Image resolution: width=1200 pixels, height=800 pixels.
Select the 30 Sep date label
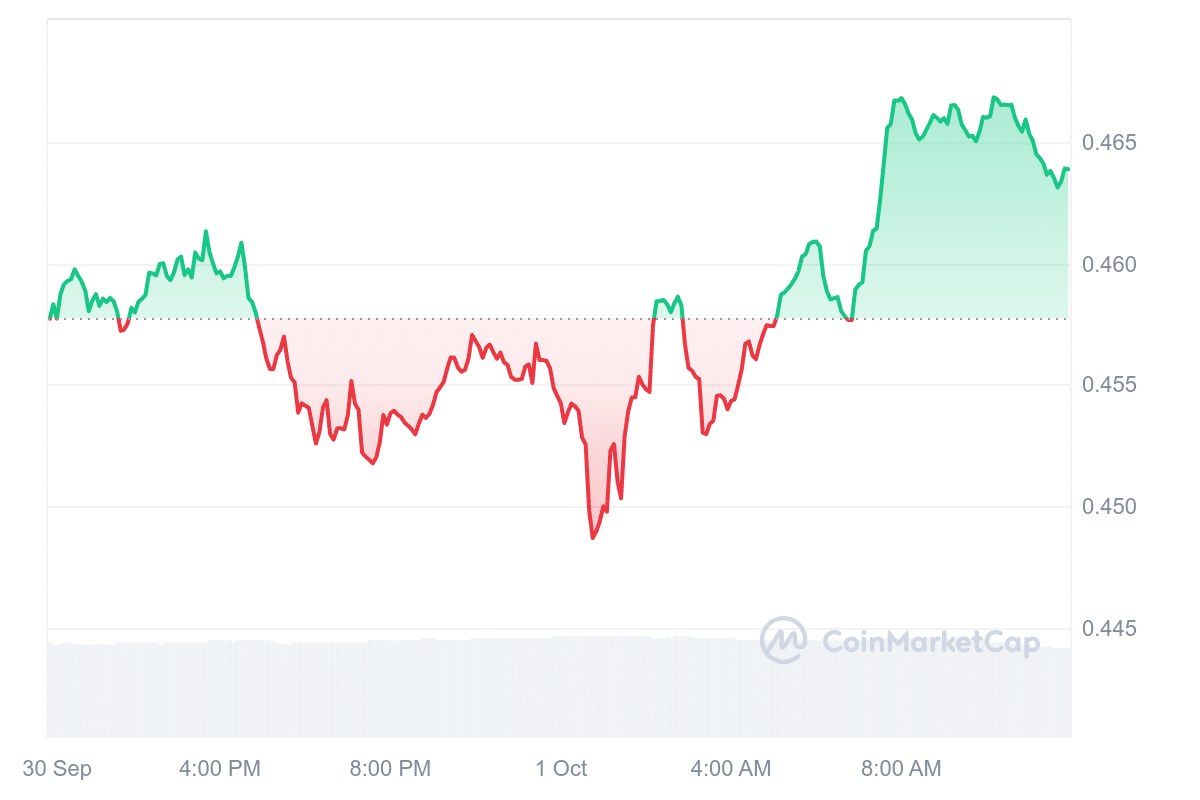(57, 769)
